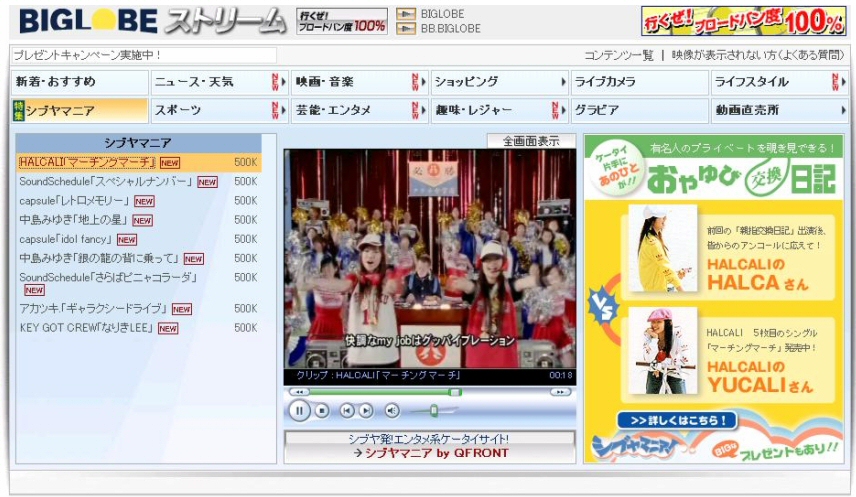Click the YUCALI photo thumbnail
Viewport: 856px width, 497px height.
click(662, 350)
